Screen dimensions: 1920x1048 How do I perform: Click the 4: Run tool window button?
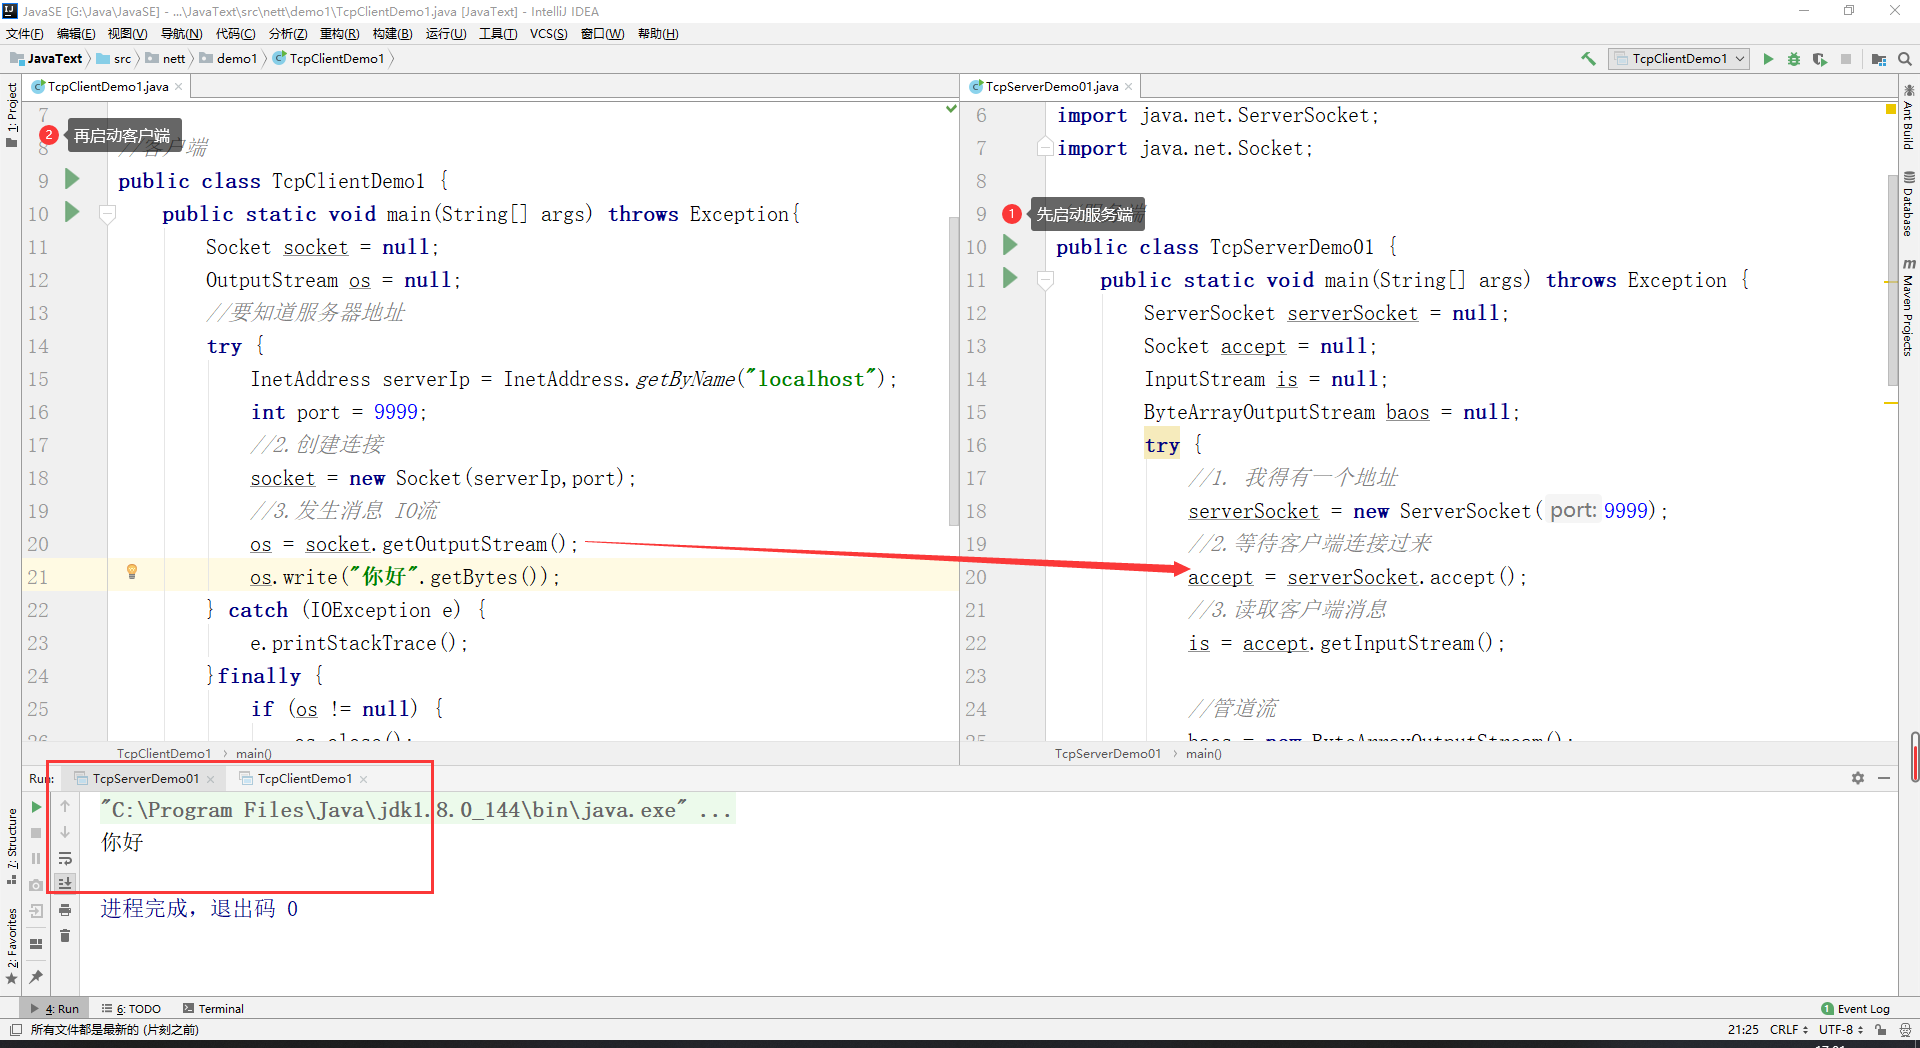tap(55, 1009)
